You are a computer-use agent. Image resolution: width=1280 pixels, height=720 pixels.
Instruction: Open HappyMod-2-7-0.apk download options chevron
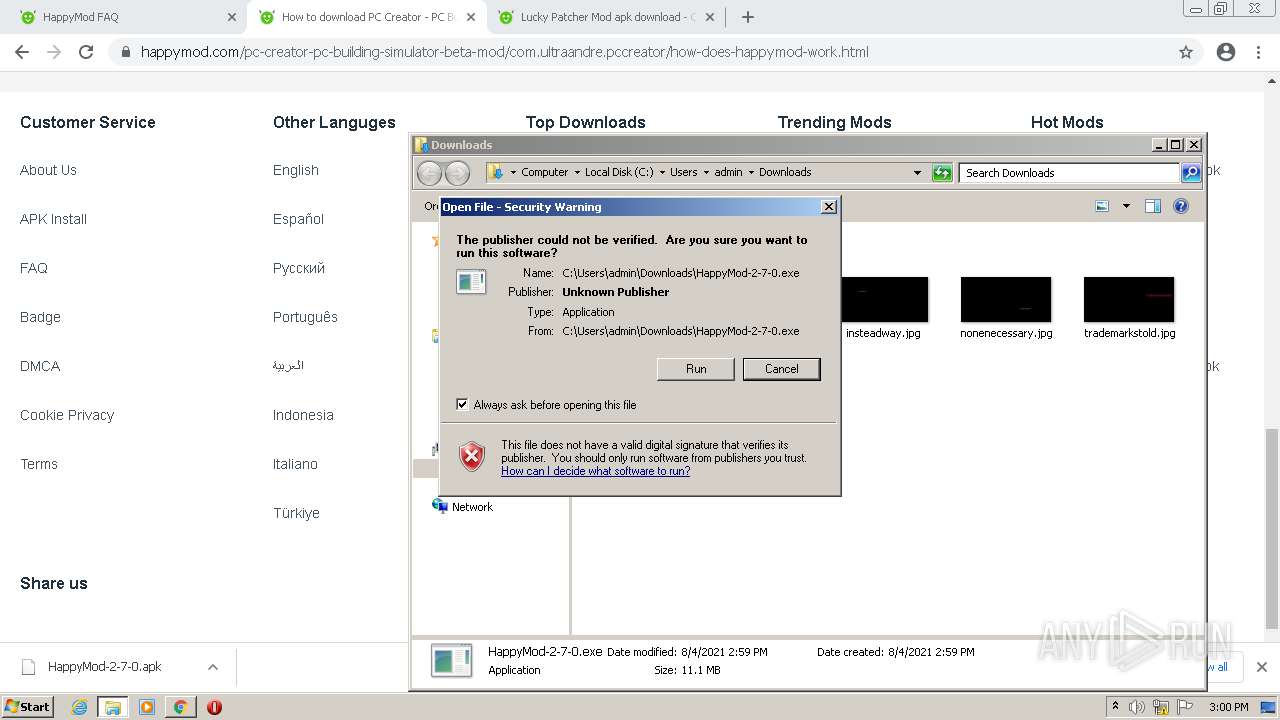point(212,667)
